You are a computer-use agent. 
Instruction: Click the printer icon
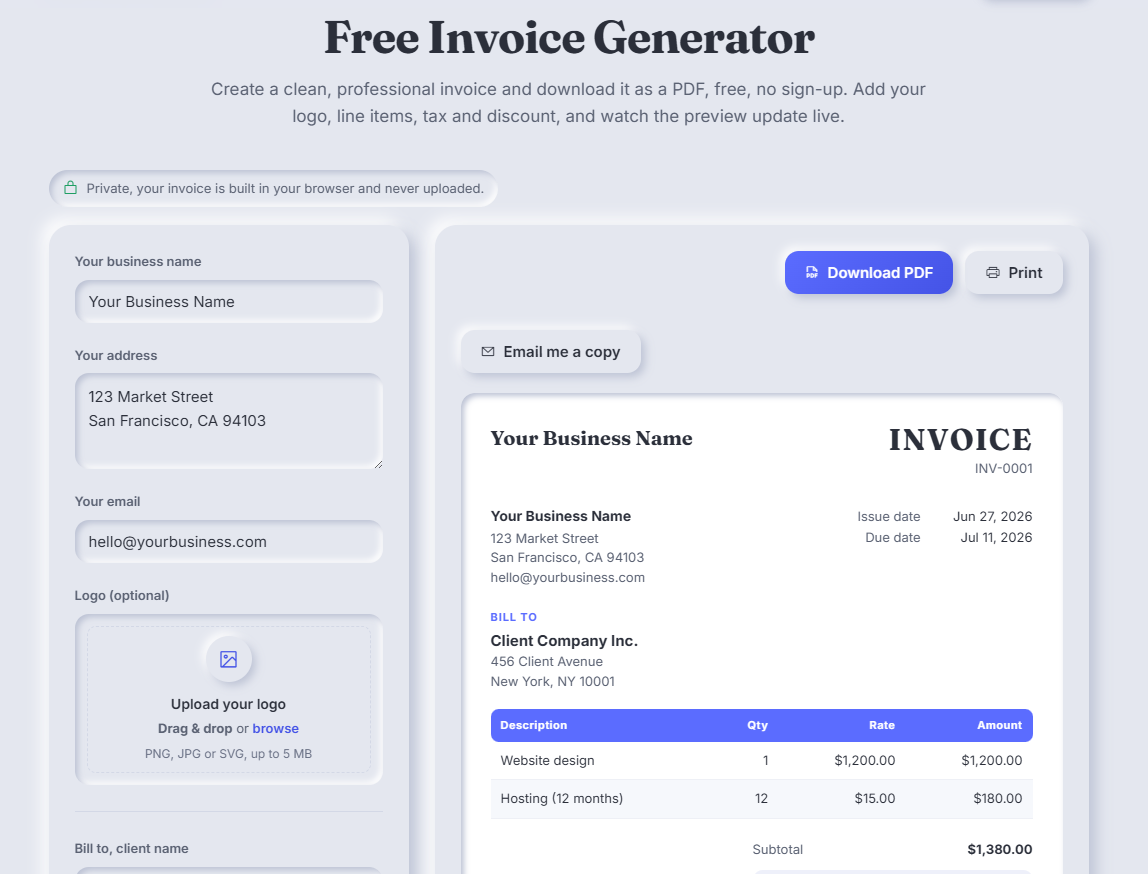point(993,272)
